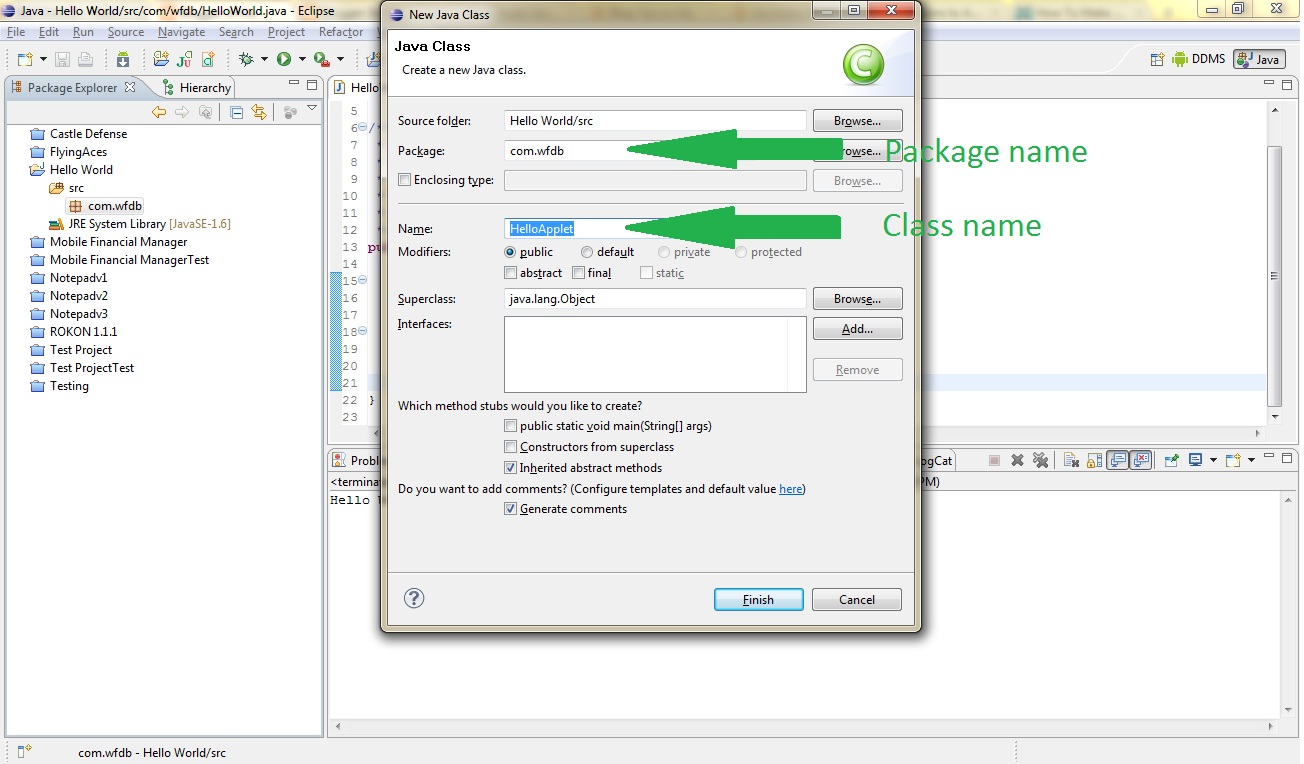Open Package Explorer view menu triangle
Image resolution: width=1304 pixels, height=764 pixels.
[312, 108]
